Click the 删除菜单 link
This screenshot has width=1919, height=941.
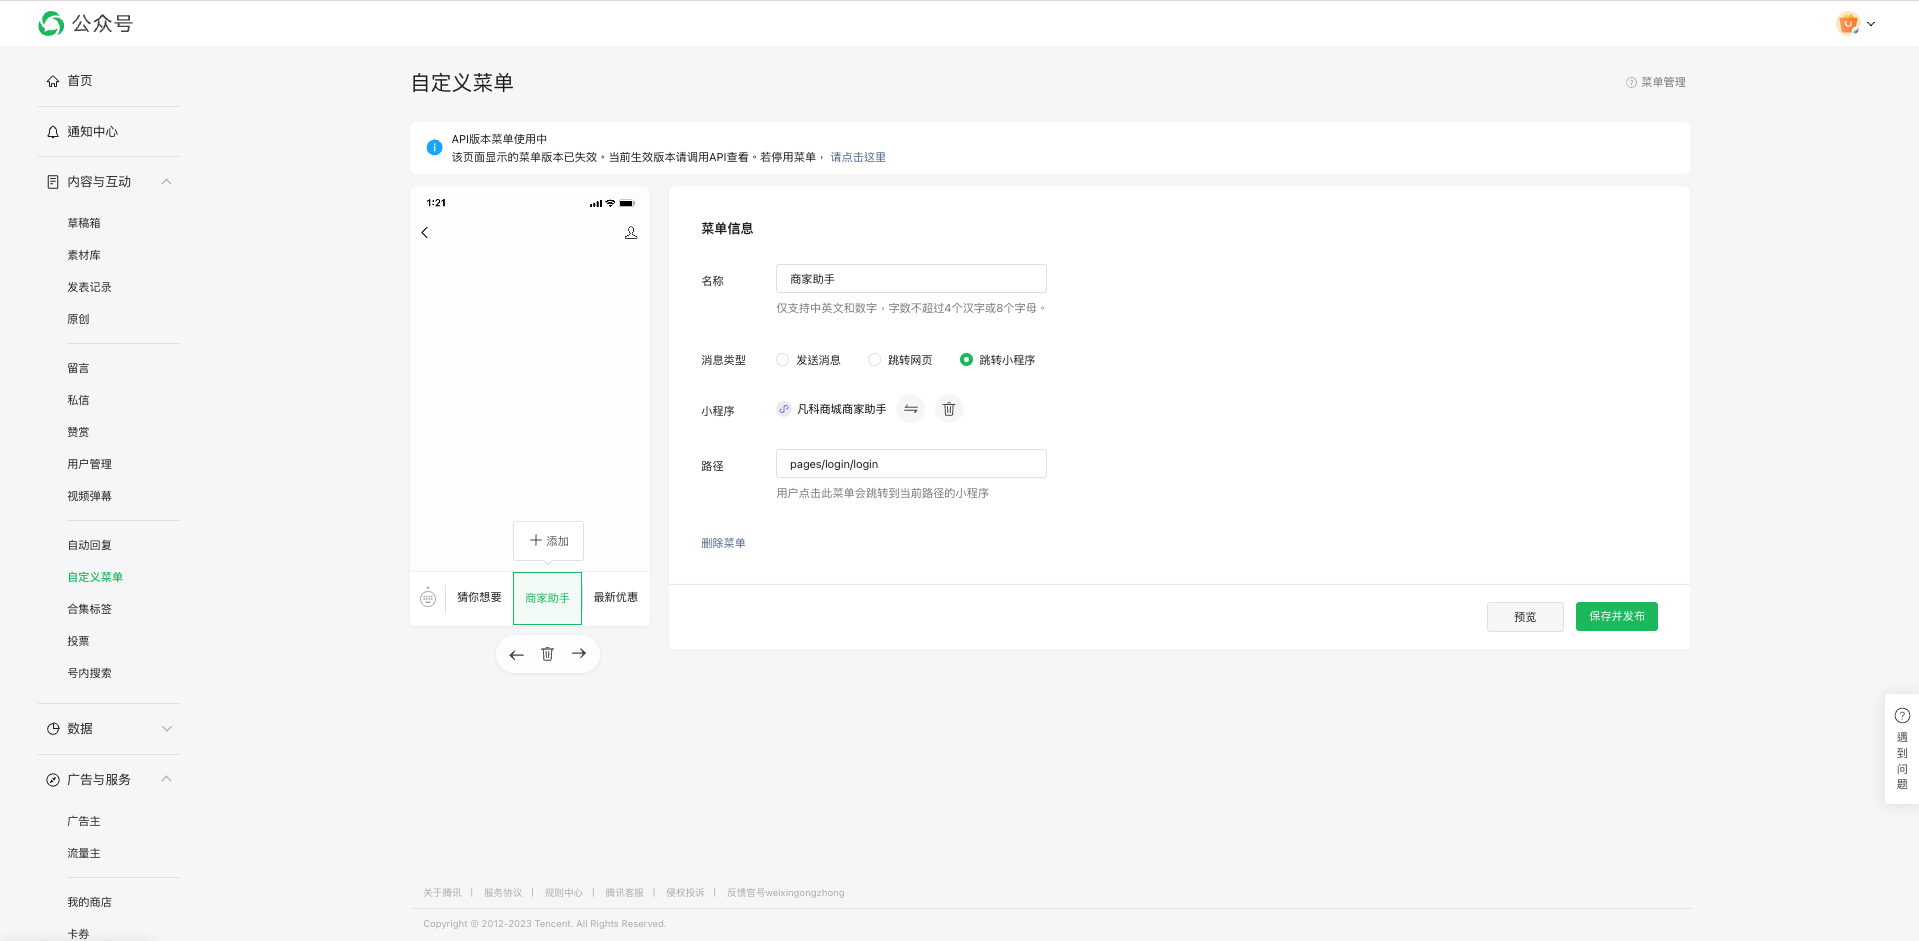[723, 543]
